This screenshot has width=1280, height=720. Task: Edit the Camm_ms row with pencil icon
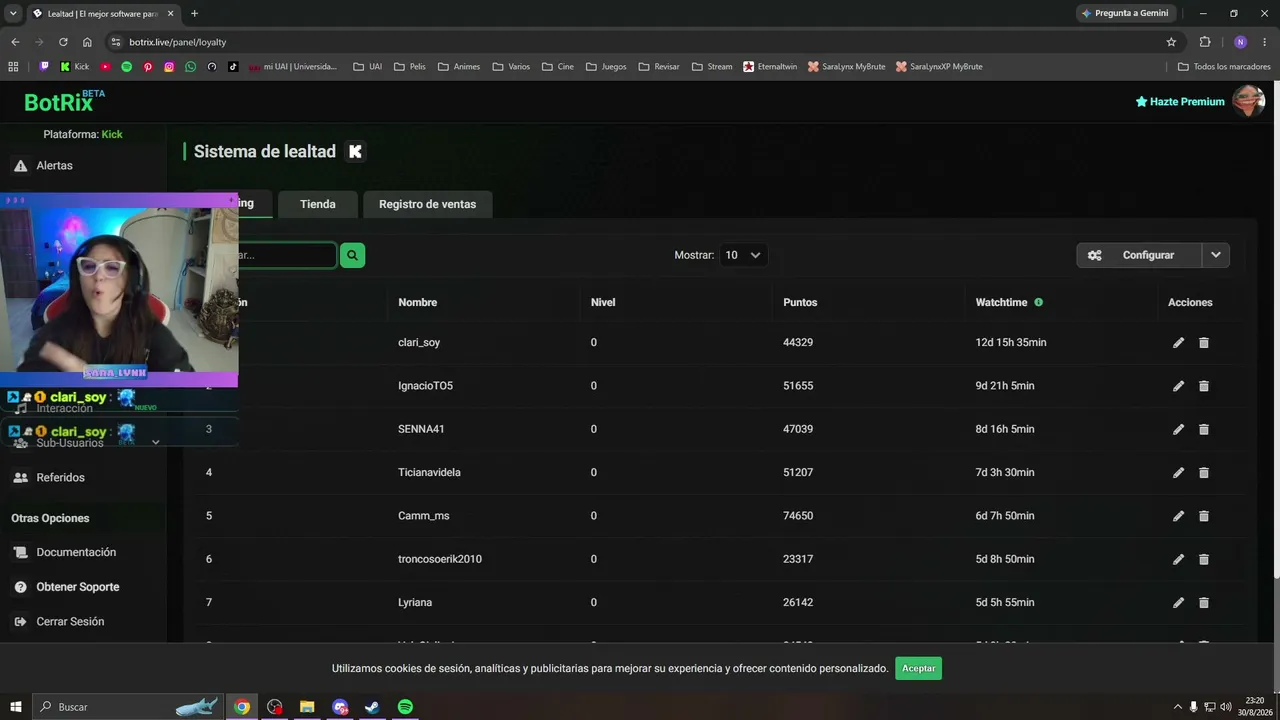[1178, 516]
